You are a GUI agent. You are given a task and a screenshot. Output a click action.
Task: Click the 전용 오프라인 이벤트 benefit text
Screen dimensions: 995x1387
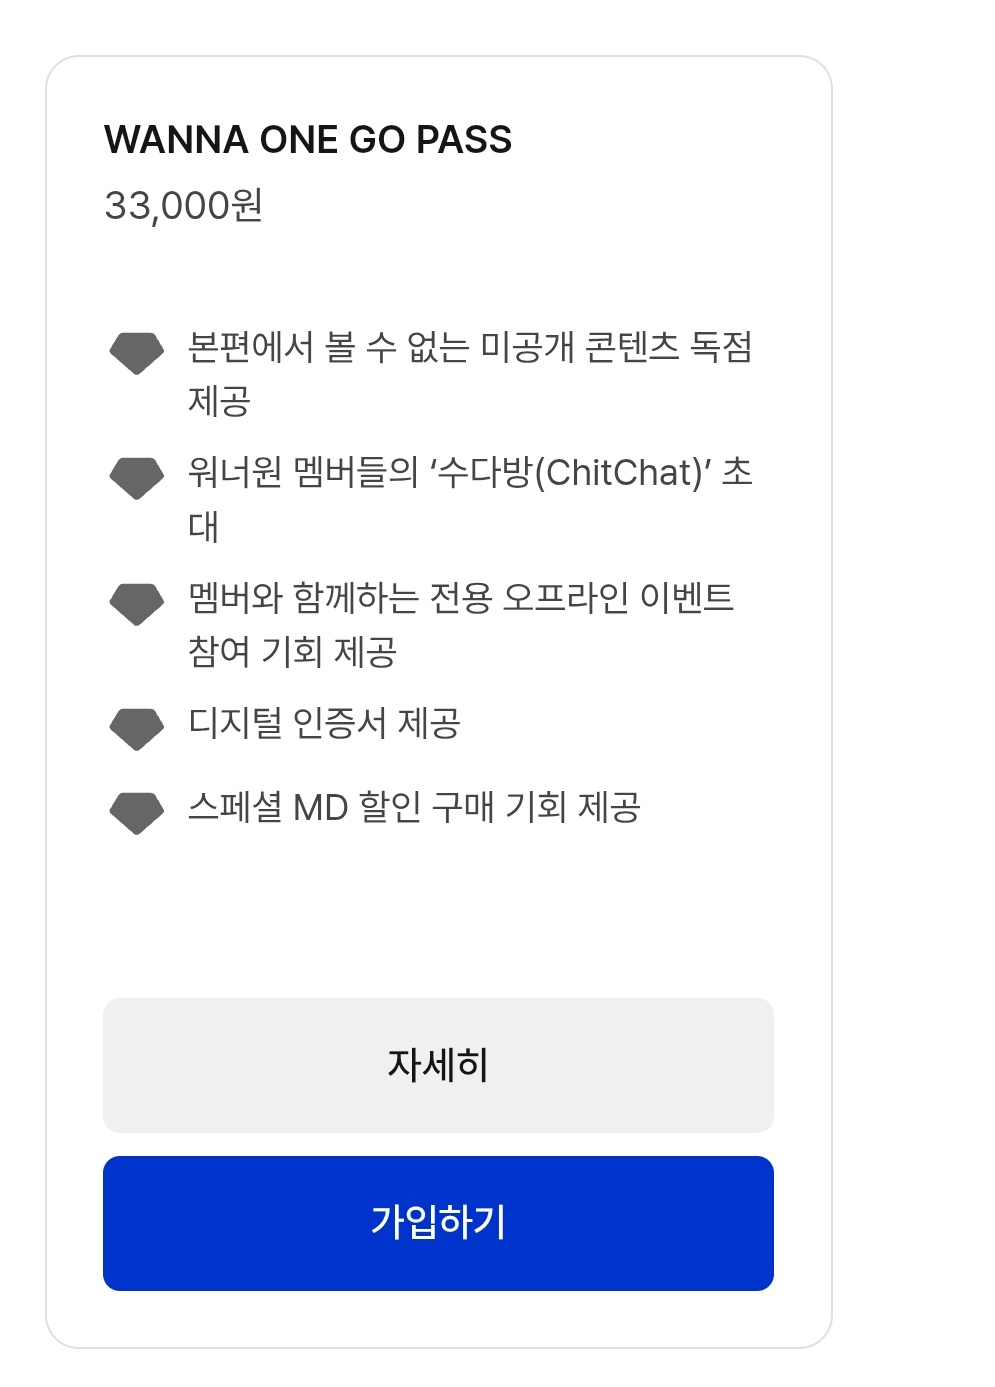coord(461,598)
